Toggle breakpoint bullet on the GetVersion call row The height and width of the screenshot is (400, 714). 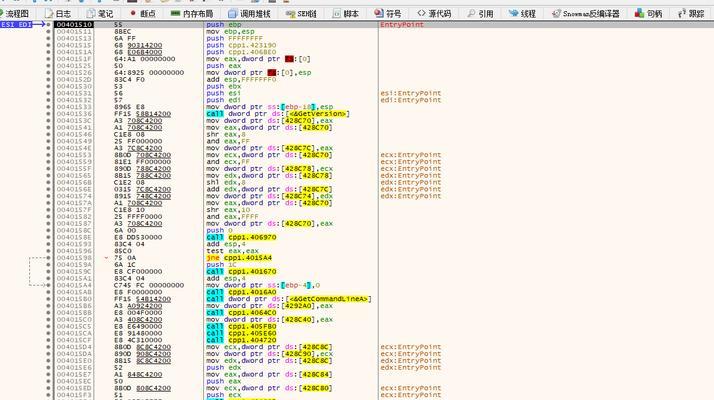48,113
